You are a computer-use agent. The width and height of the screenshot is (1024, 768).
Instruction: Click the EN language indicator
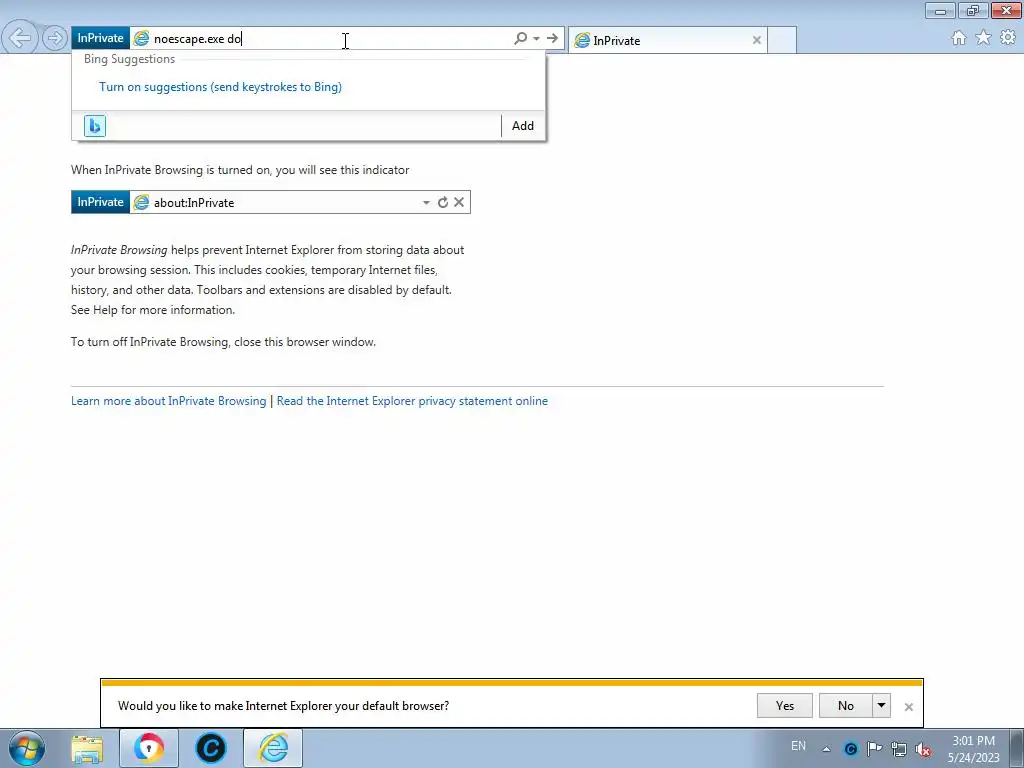coord(798,746)
